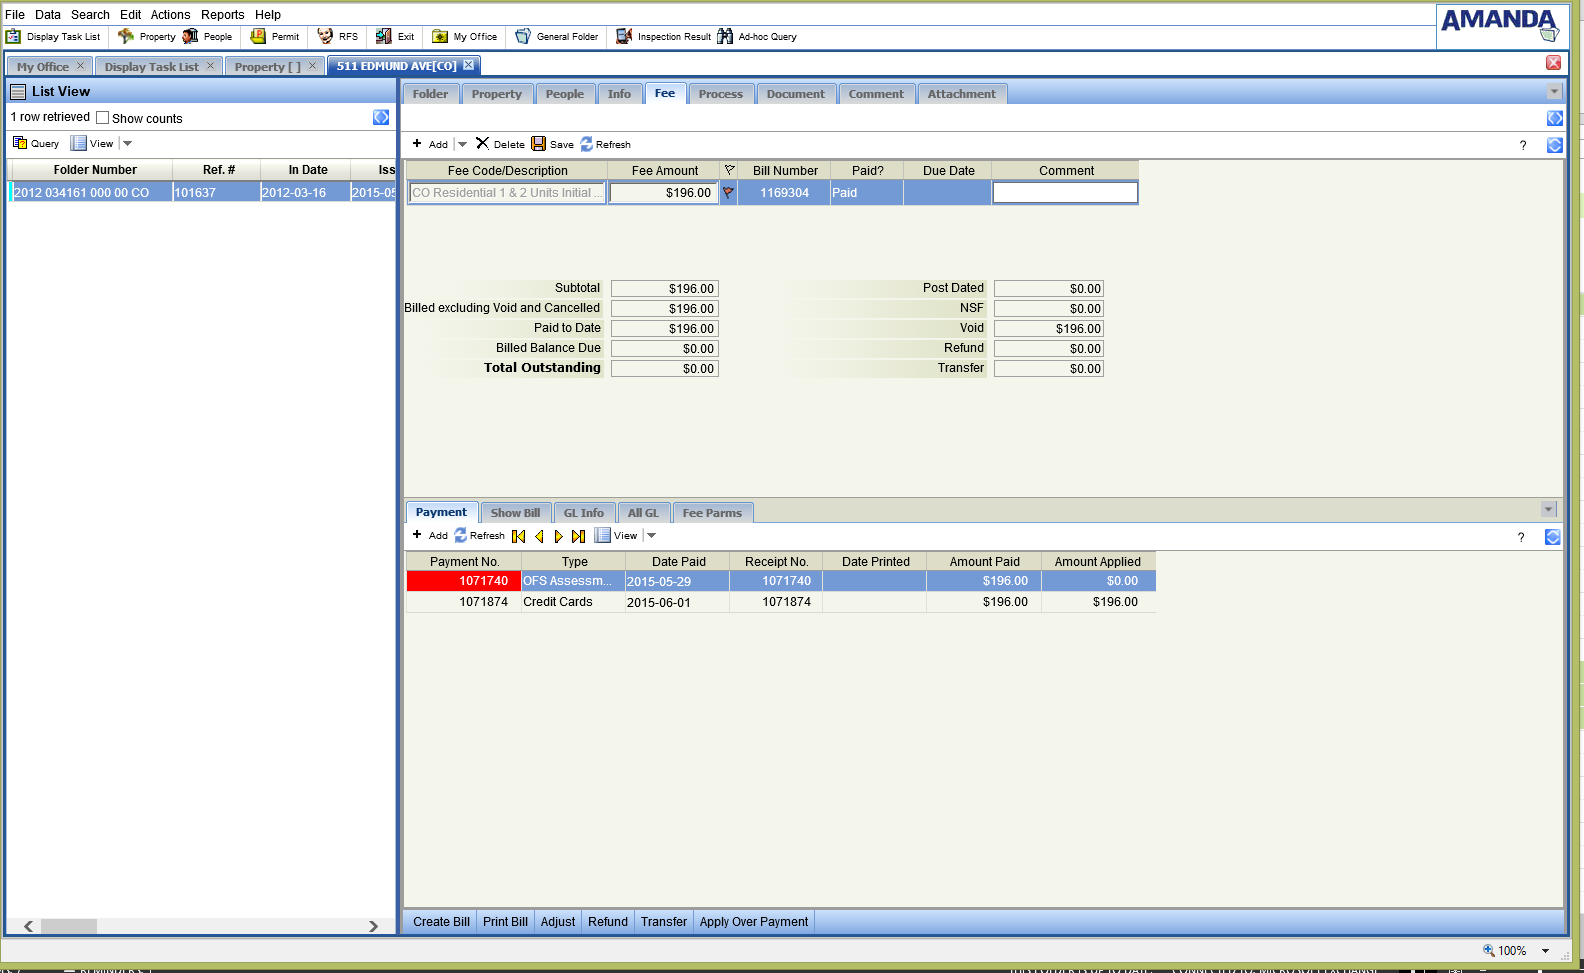Open the View dropdown in List View
Screen dimensions: 1584x973
(x=127, y=143)
